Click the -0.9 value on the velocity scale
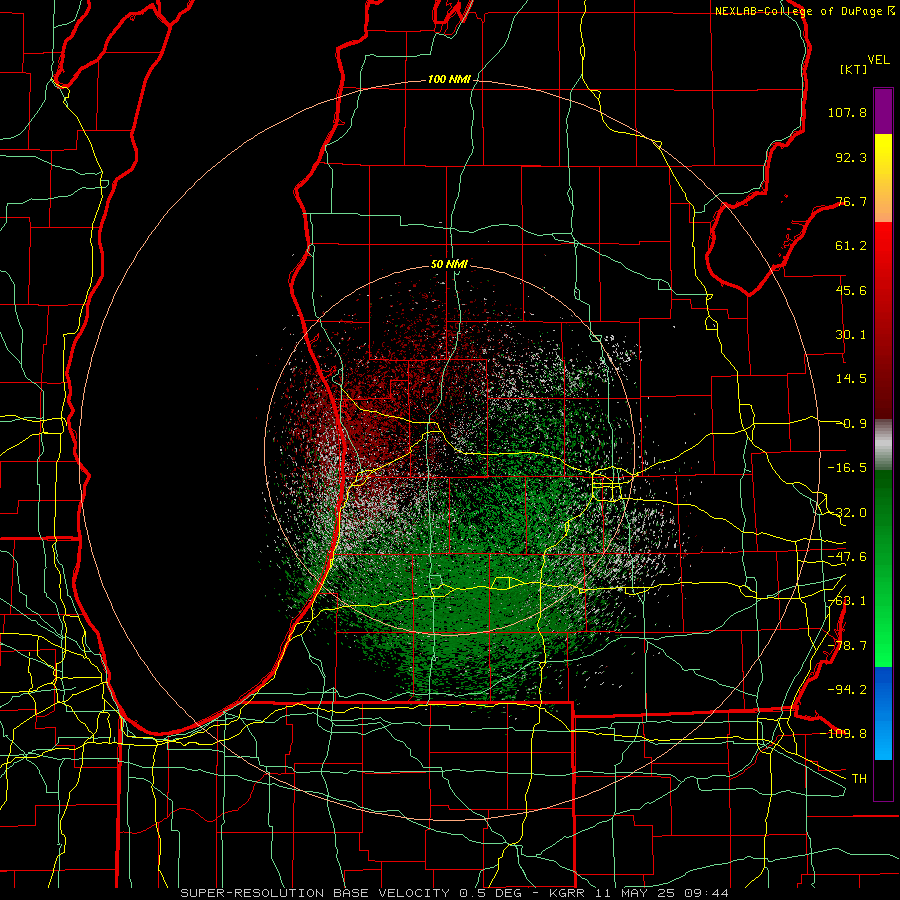Viewport: 900px width, 900px height. click(854, 424)
